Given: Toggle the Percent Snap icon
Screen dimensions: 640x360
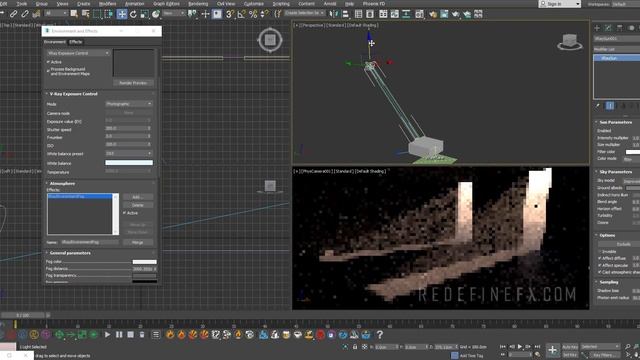Looking at the screenshot, I should pos(253,14).
